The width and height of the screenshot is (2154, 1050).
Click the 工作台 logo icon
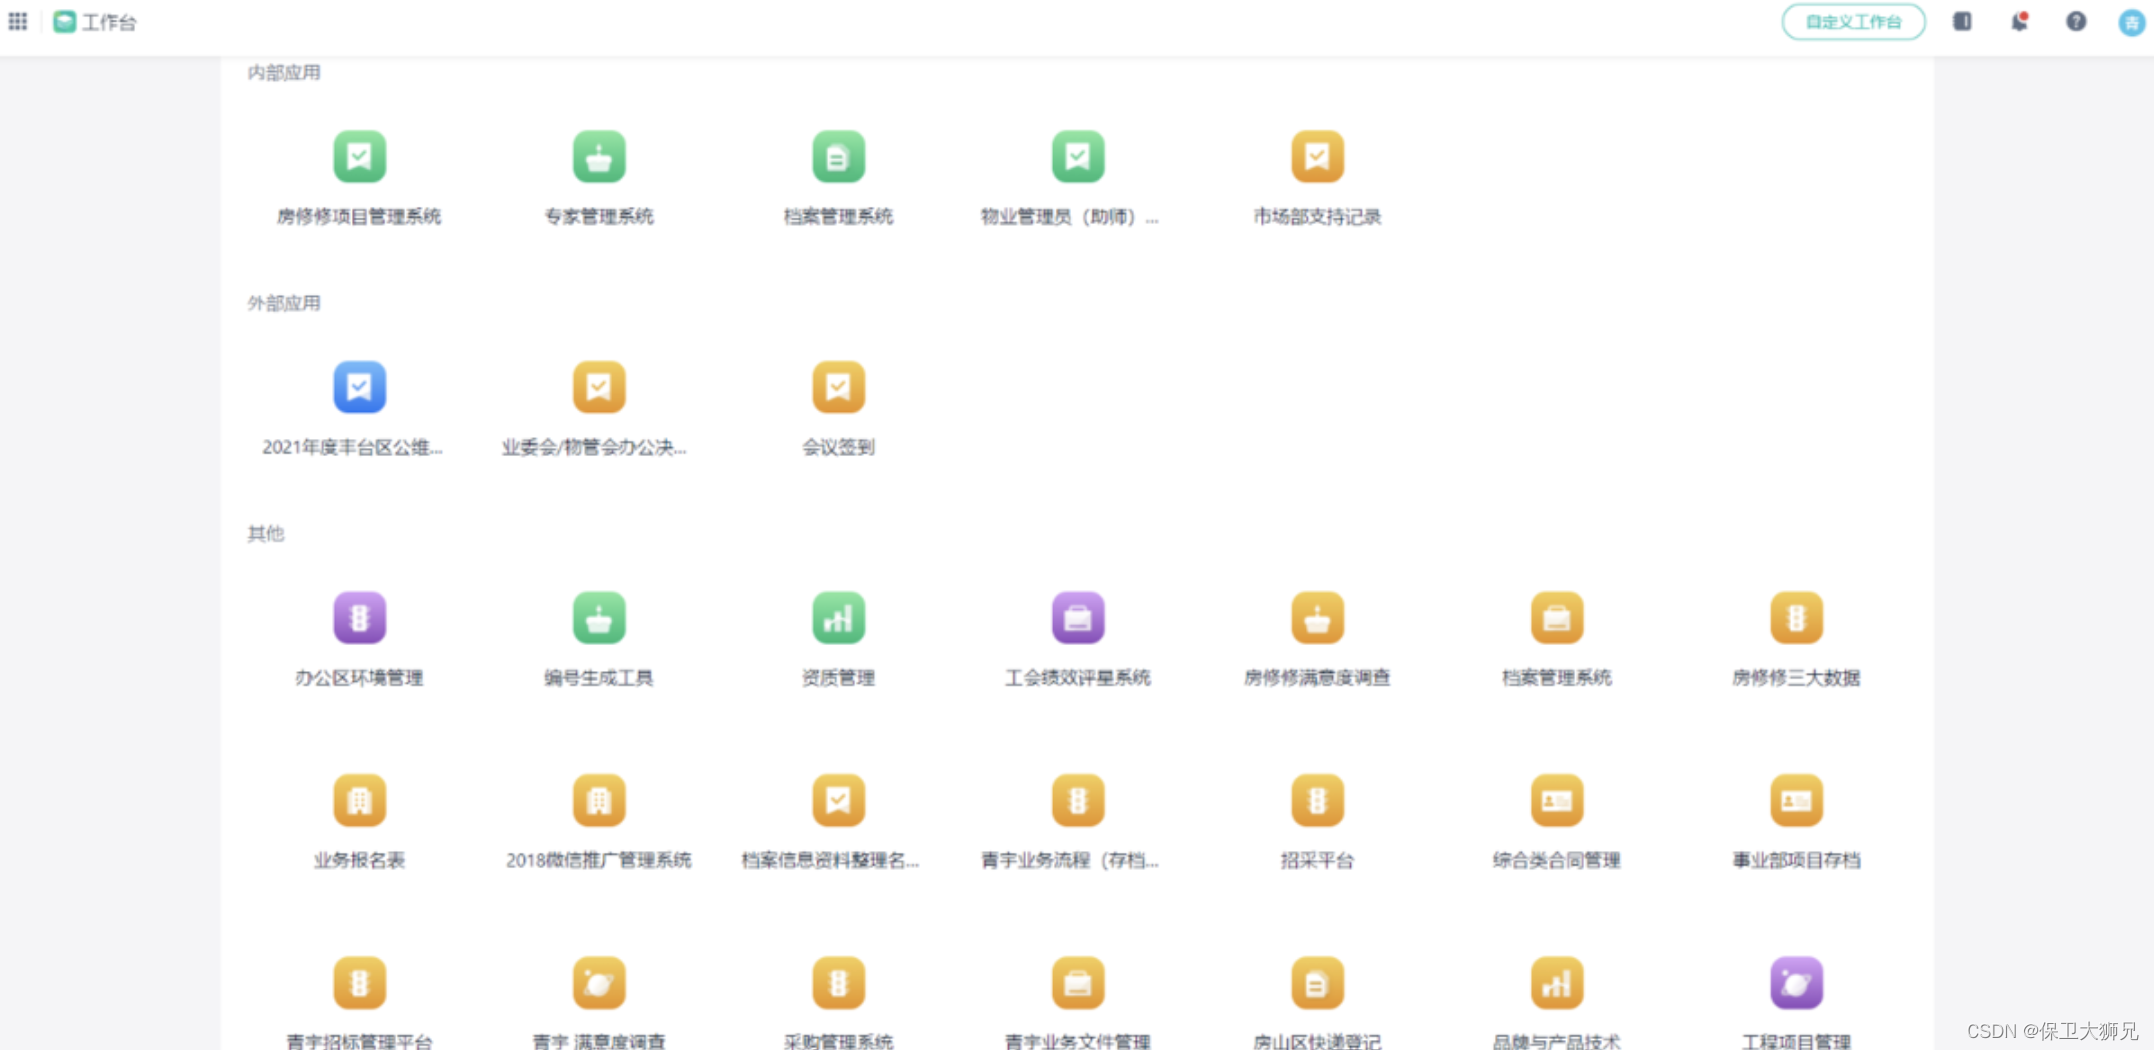64,21
